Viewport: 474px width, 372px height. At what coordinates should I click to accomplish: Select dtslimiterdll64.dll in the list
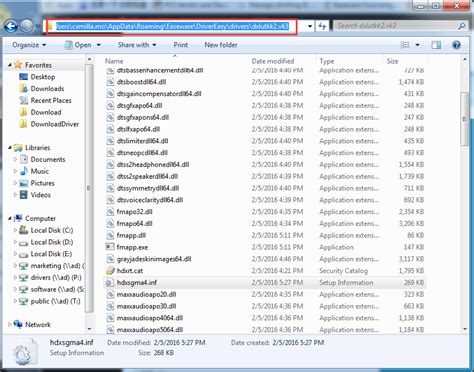tap(142, 141)
